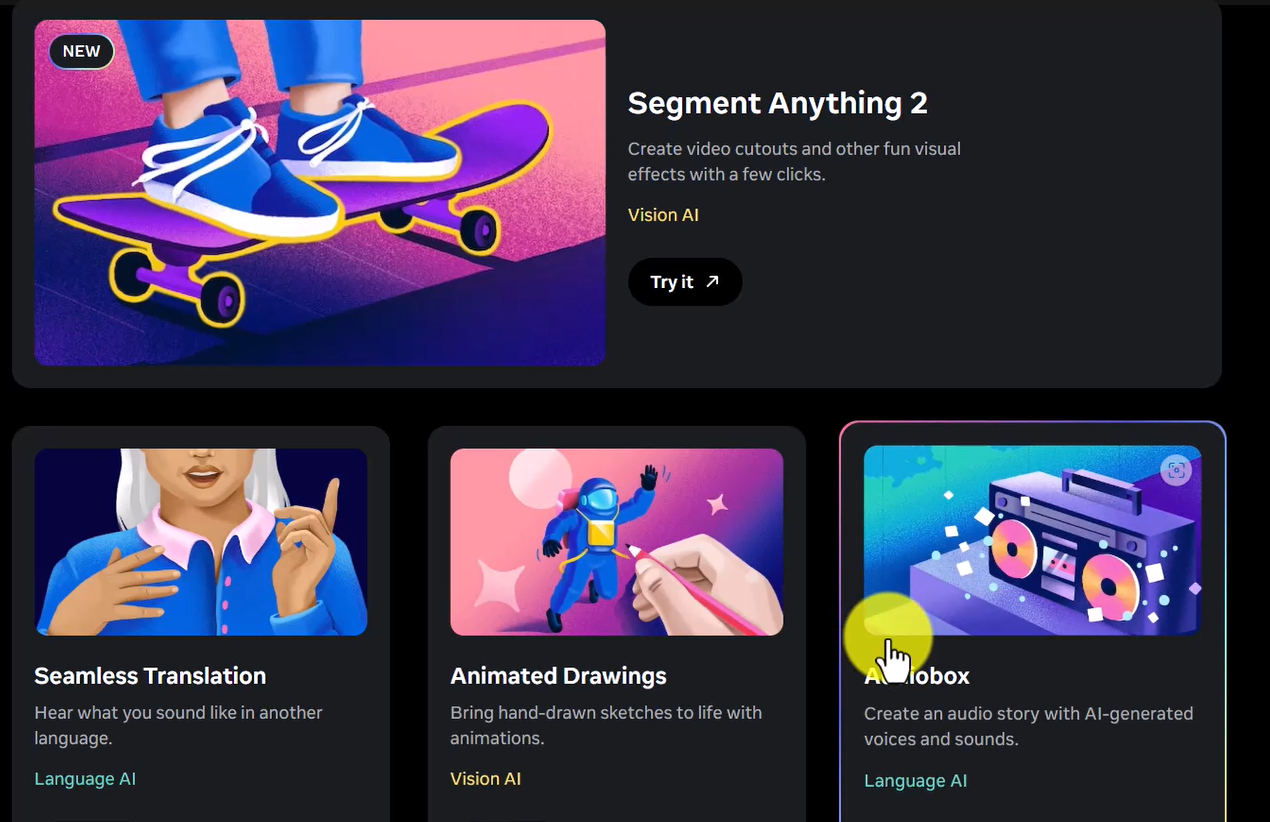This screenshot has height=822, width=1270.
Task: Open the skateboard illustration thumbnail
Action: click(x=320, y=193)
